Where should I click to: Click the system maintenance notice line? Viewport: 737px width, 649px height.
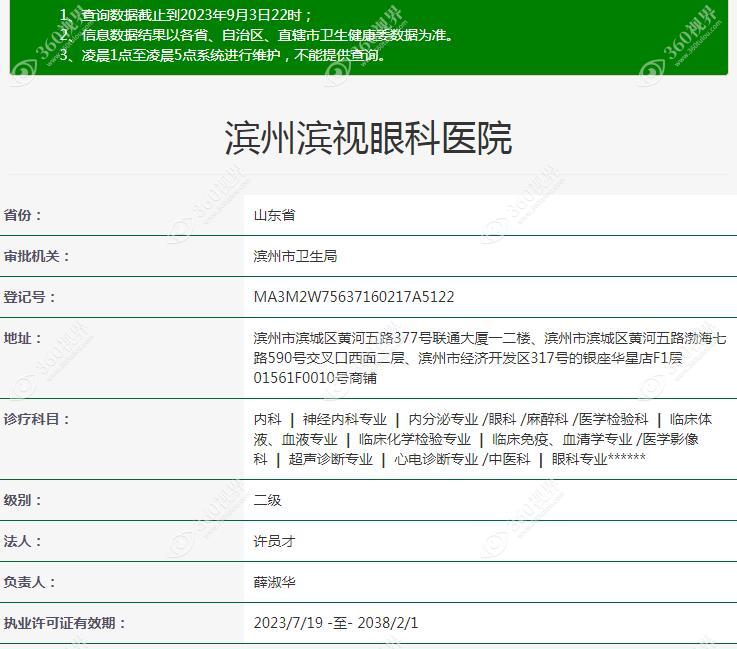222,55
